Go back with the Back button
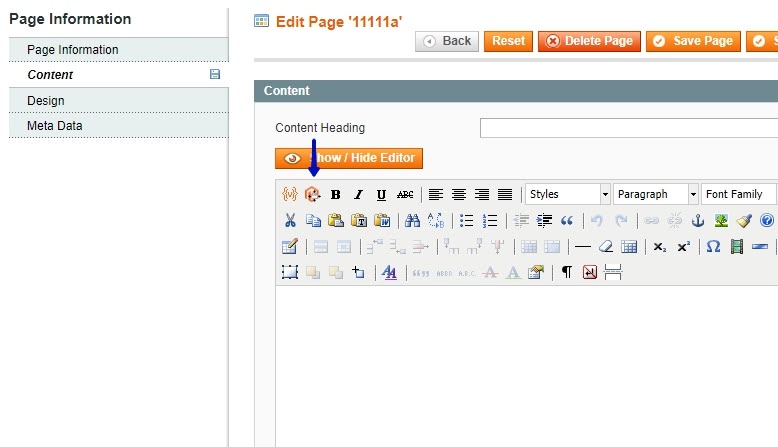This screenshot has height=447, width=778. point(447,41)
